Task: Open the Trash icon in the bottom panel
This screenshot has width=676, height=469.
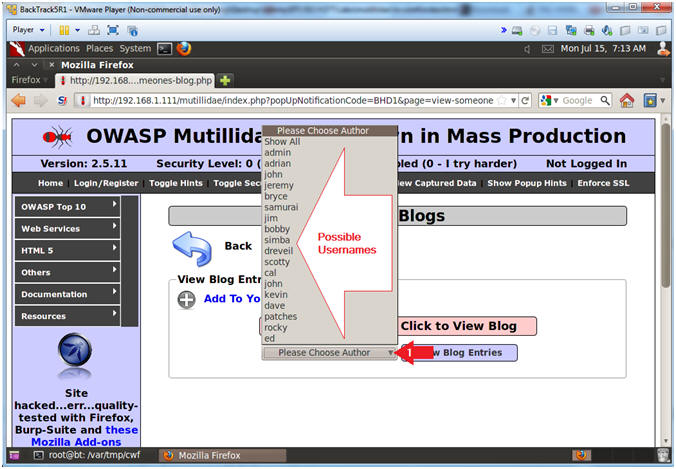Action: pos(663,455)
